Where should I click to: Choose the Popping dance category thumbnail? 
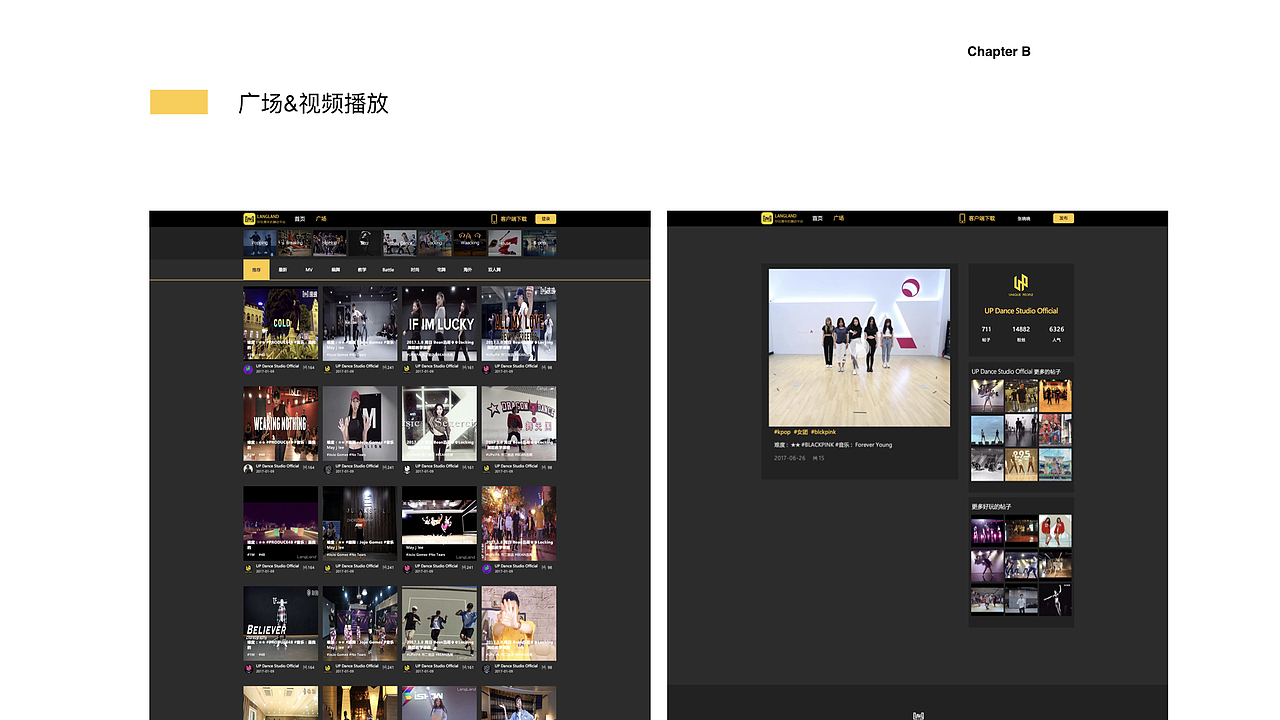tap(260, 242)
